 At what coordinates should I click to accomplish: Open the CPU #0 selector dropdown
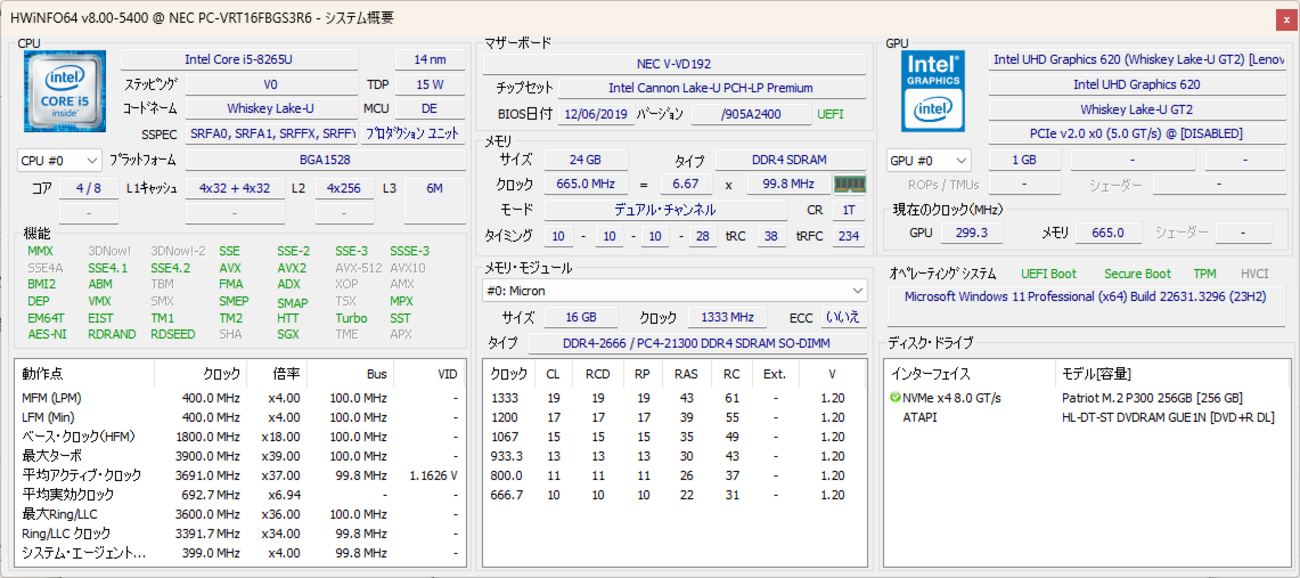point(60,160)
